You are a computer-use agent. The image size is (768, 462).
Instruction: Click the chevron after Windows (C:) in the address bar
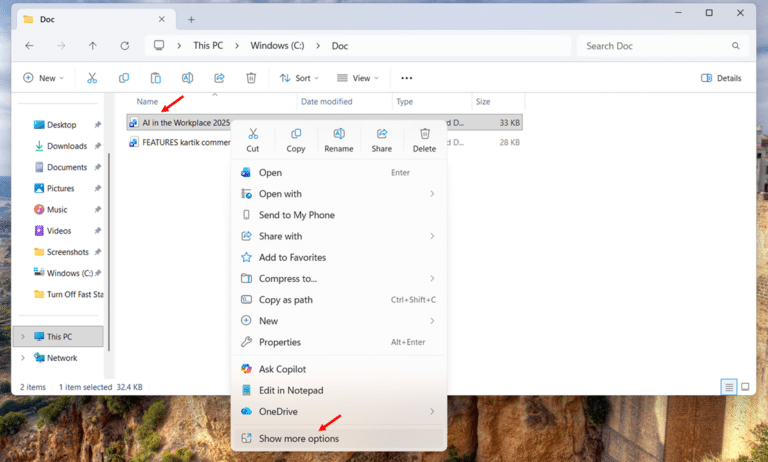pos(318,46)
